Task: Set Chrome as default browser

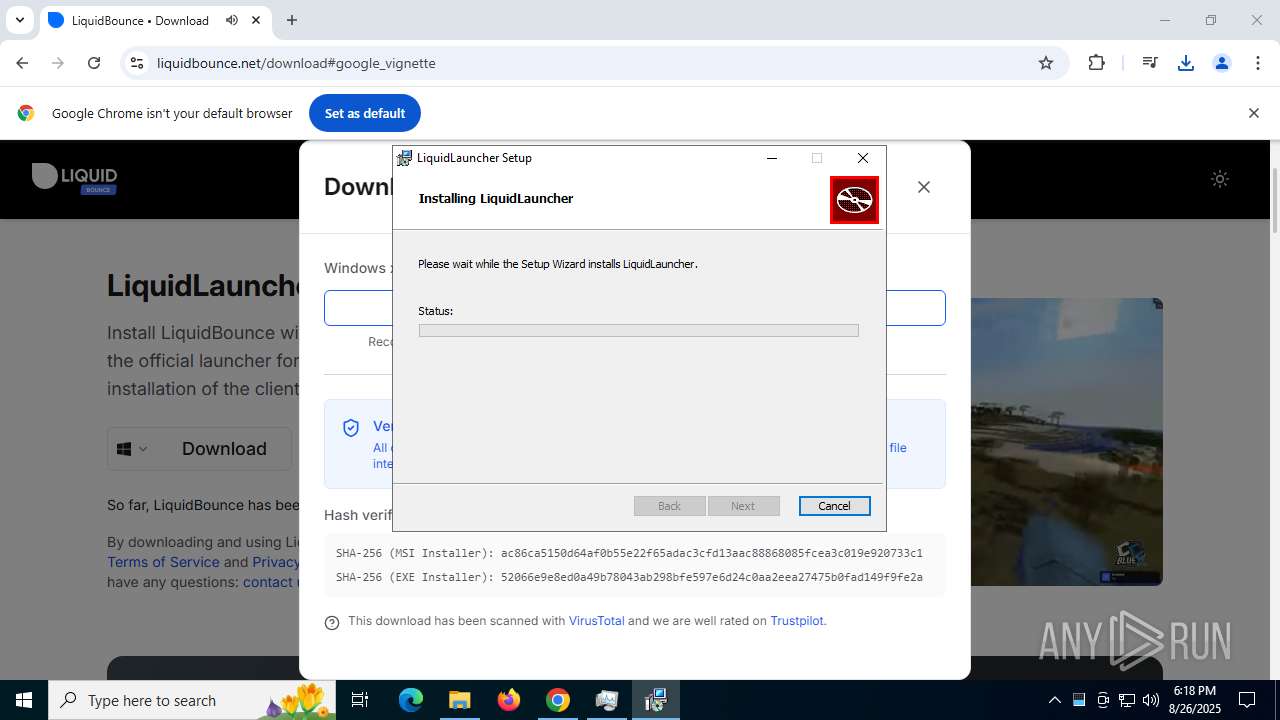Action: pos(365,113)
